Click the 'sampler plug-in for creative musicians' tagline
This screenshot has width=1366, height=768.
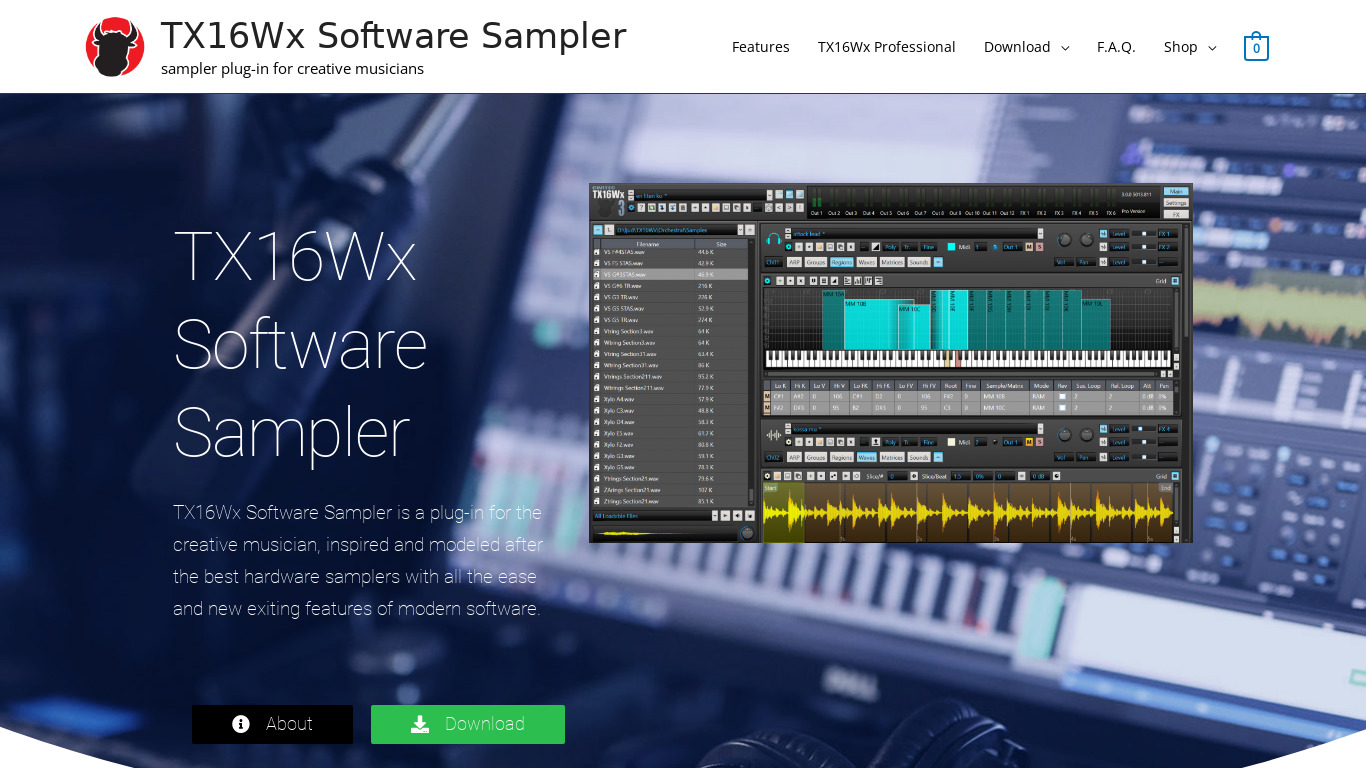point(292,69)
